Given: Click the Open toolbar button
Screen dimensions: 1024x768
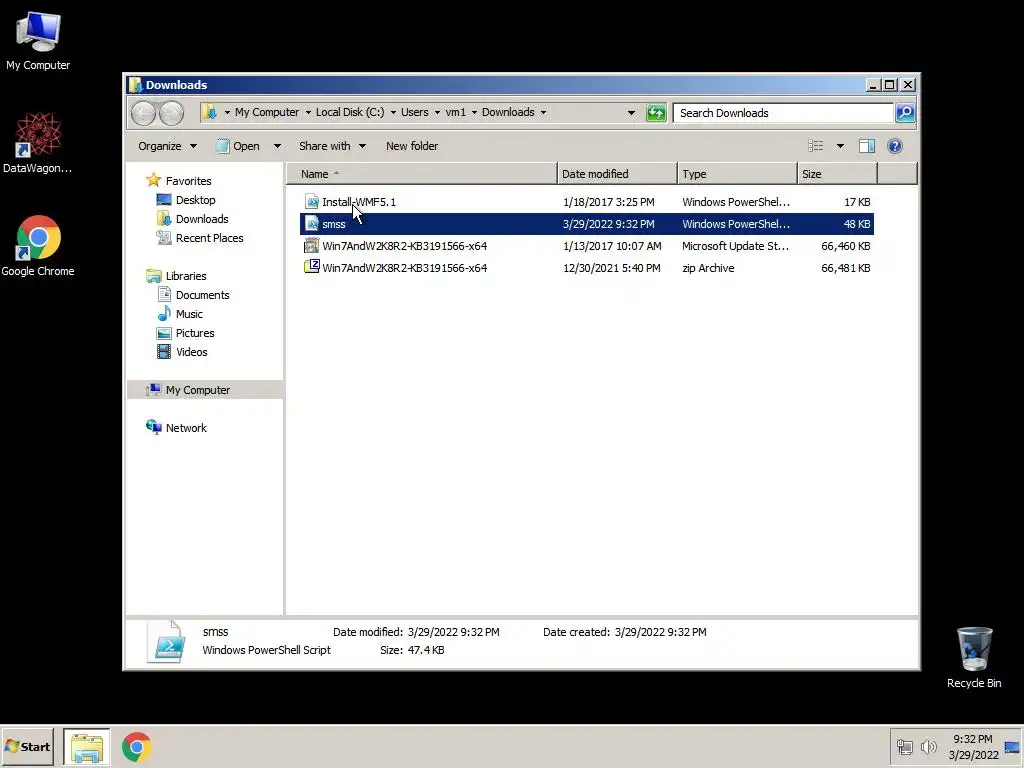Looking at the screenshot, I should point(239,146).
